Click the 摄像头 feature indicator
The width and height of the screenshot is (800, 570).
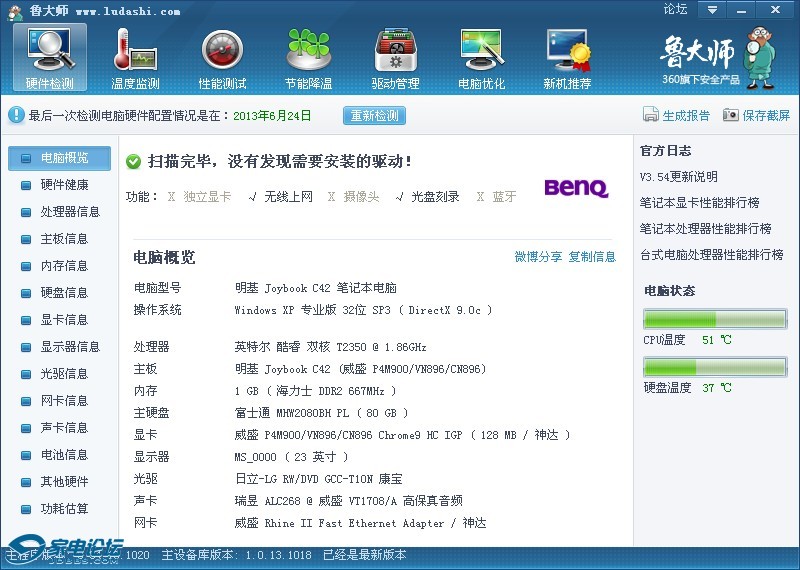click(x=354, y=196)
